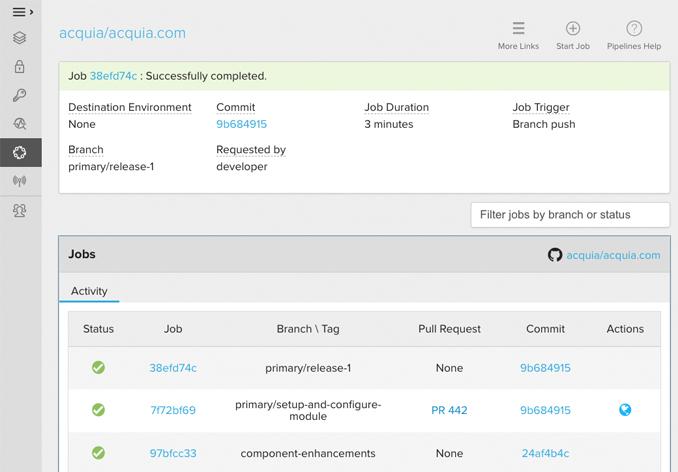Click the 3 minutes duration value
Screen dimensions: 678x472
389,124
